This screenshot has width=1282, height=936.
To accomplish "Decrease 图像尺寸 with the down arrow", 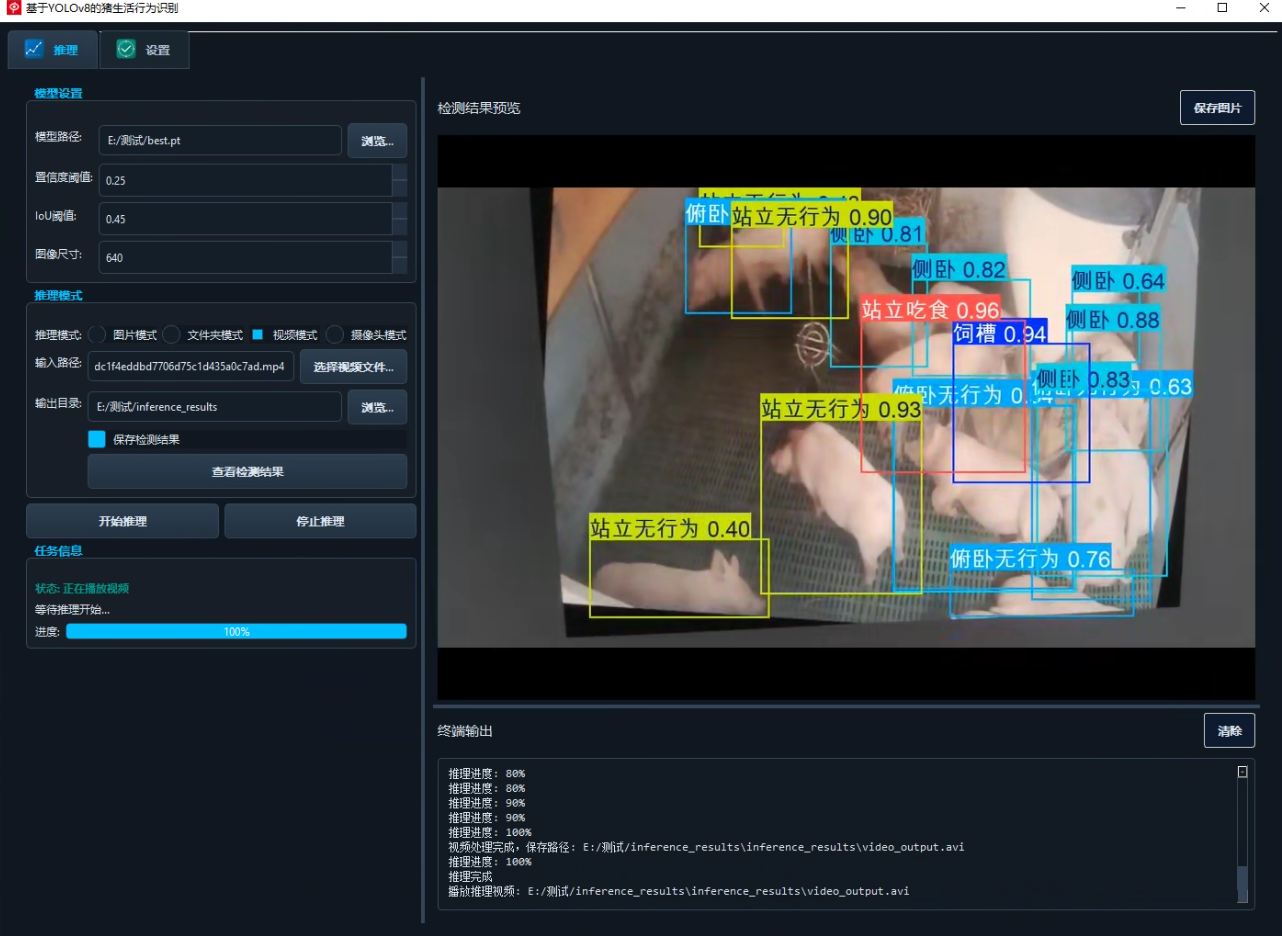I will coord(400,265).
